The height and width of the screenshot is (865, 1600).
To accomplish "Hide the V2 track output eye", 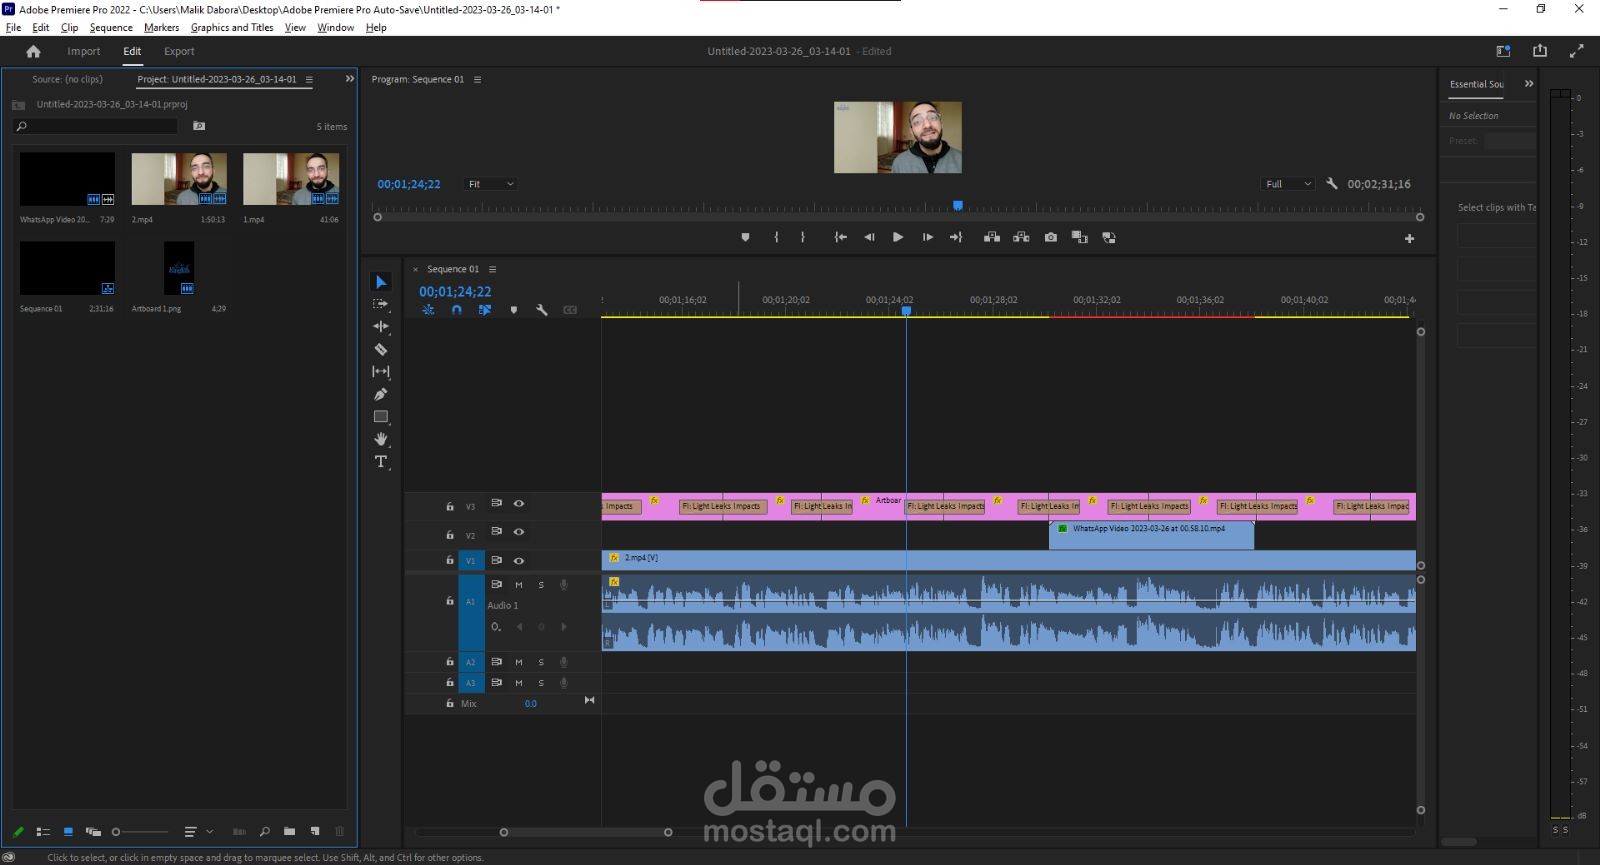I will pos(519,532).
